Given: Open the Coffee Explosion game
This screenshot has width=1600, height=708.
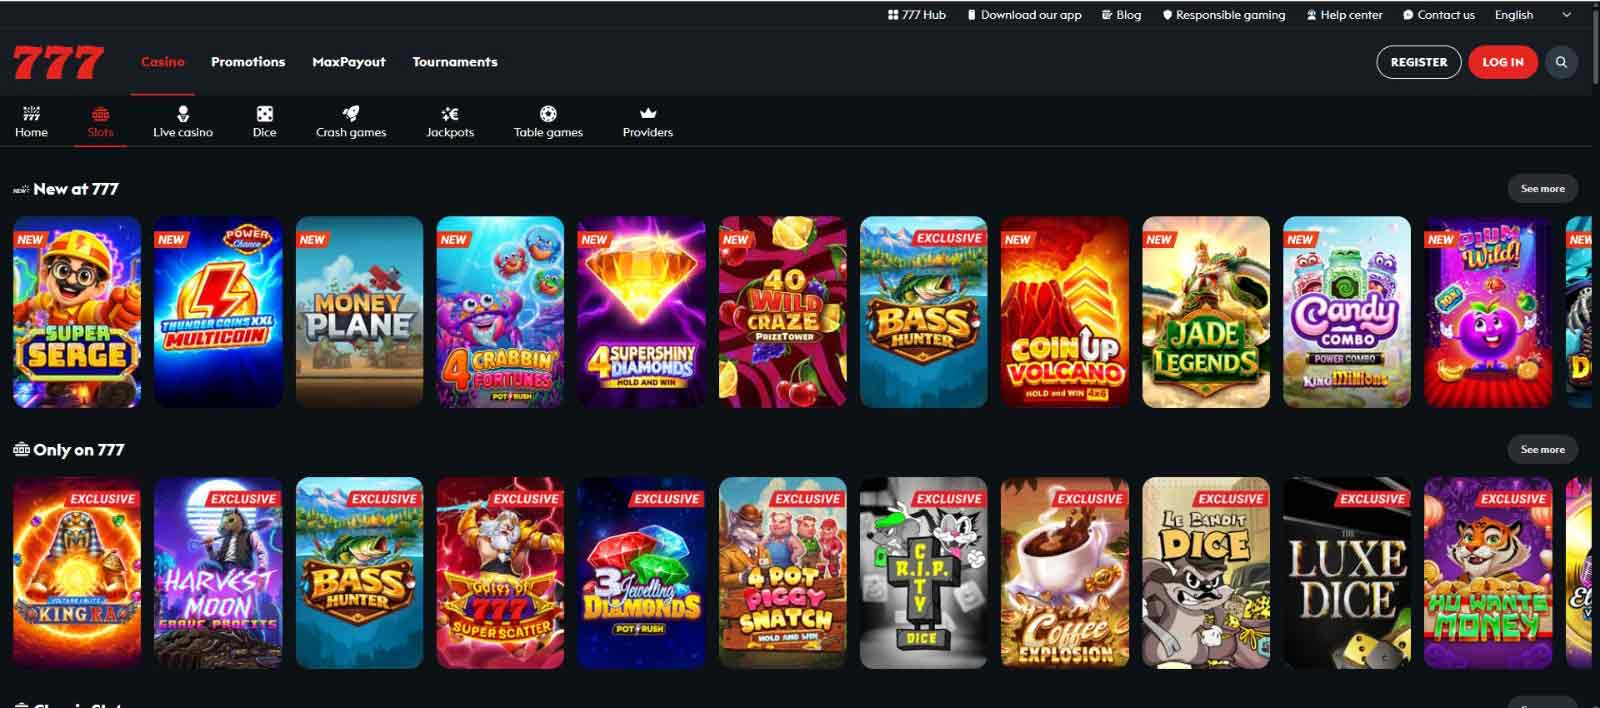Looking at the screenshot, I should point(1065,573).
